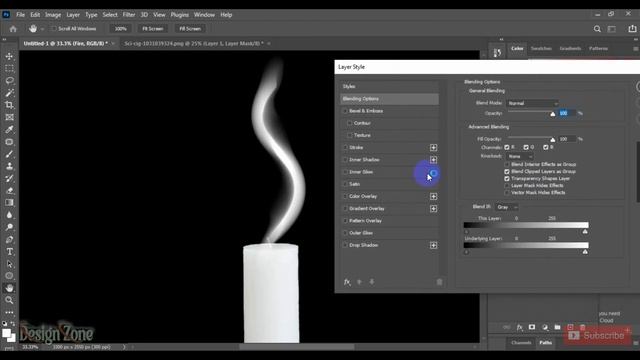Click the trash icon in Layer Style dialog

click(x=439, y=282)
